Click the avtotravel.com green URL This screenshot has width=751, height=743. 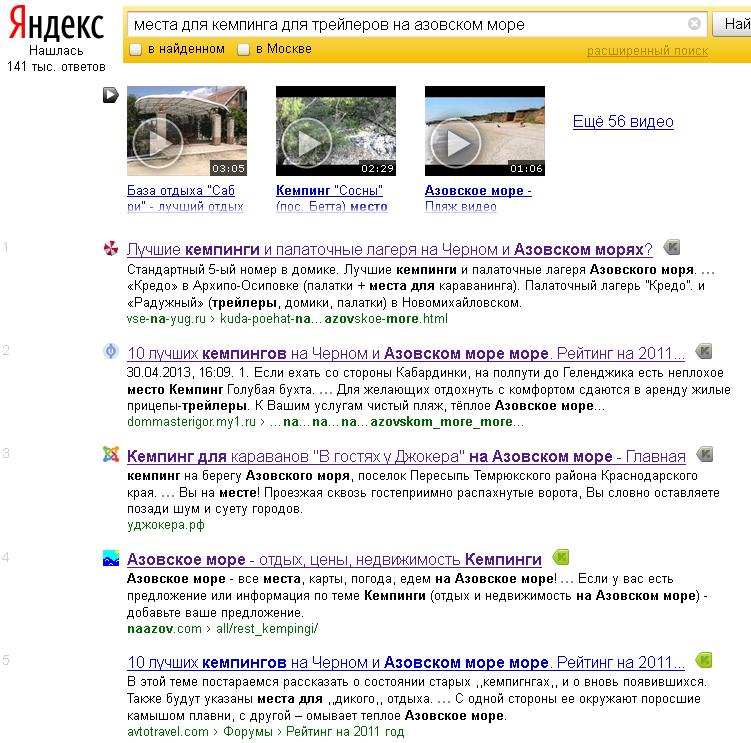168,732
